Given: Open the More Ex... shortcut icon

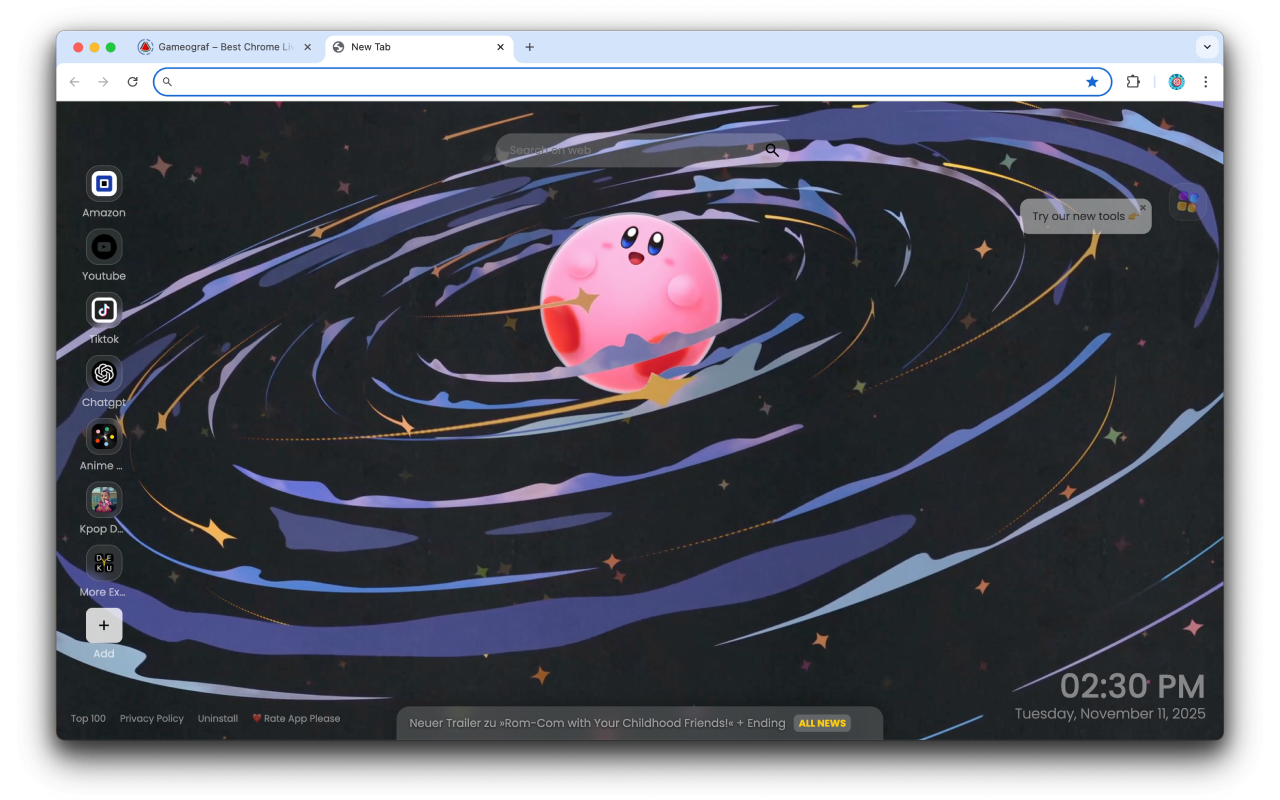Looking at the screenshot, I should click(x=104, y=563).
